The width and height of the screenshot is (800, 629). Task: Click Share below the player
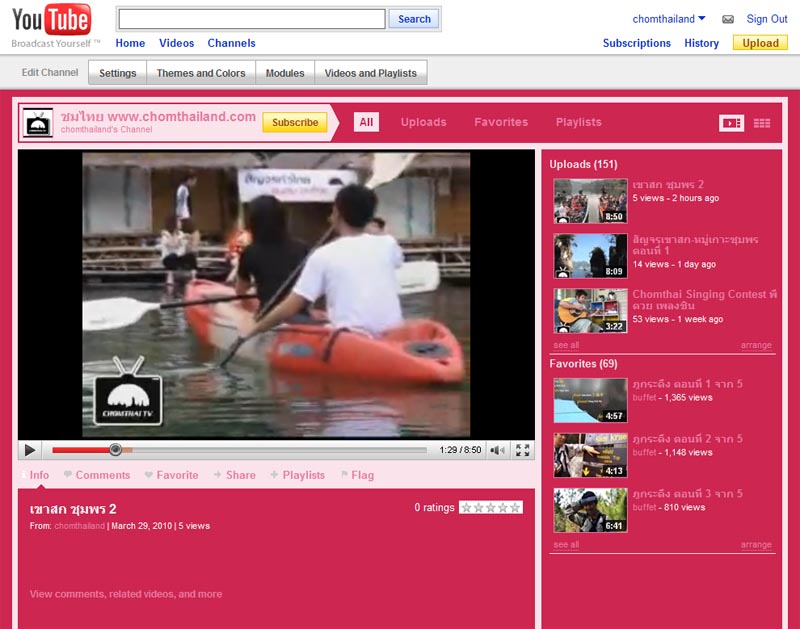(x=235, y=475)
